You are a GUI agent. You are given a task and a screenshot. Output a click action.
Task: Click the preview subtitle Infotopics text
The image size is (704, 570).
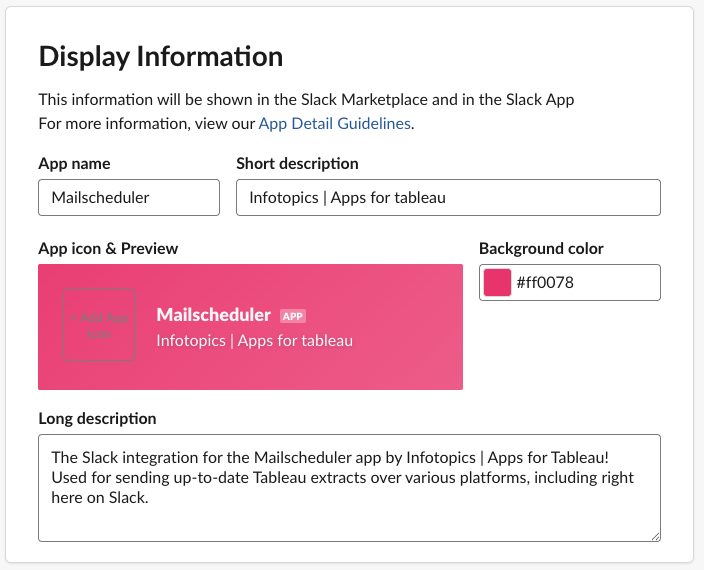[x=254, y=341]
